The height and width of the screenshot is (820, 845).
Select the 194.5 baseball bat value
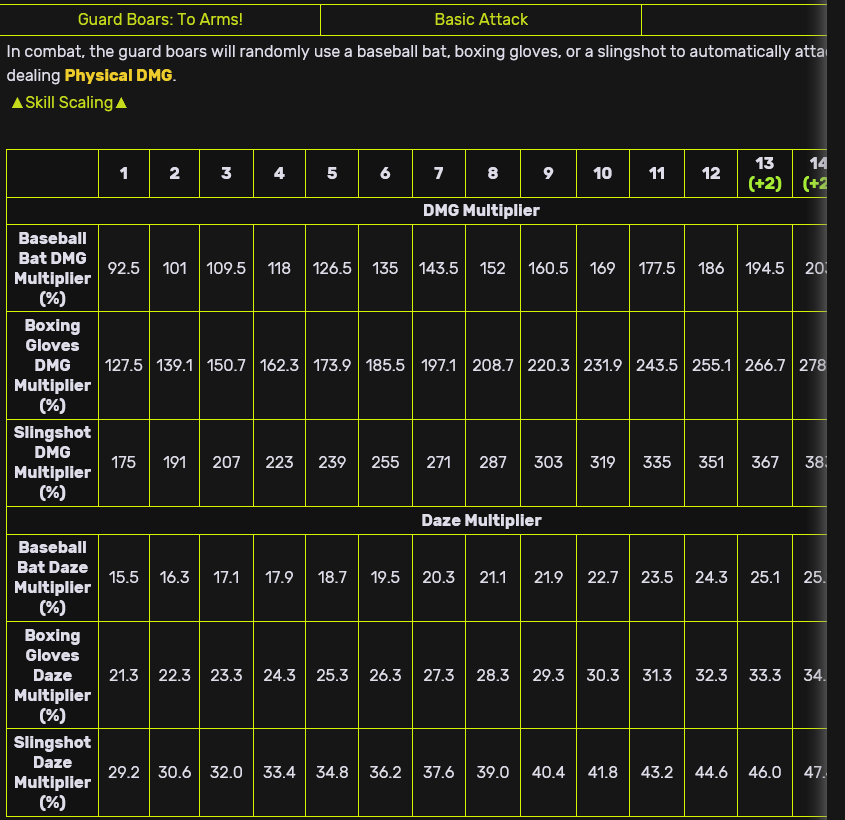[x=765, y=268]
